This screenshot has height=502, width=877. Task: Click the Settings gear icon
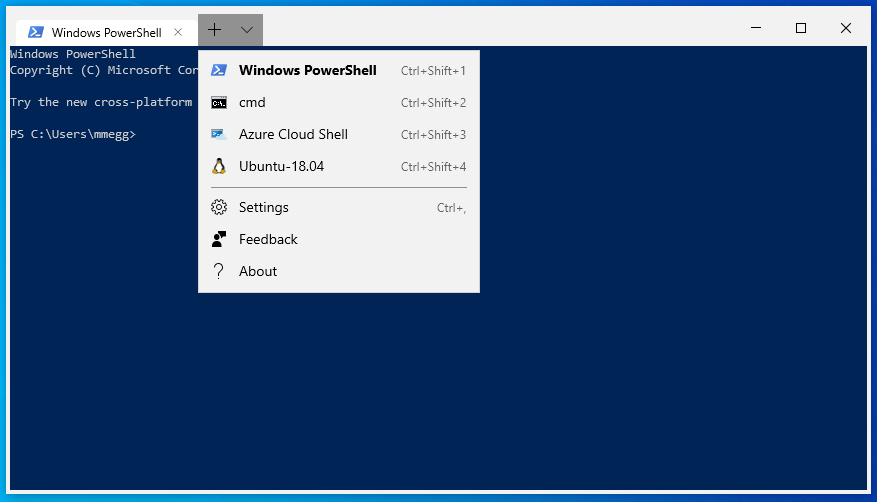point(219,207)
